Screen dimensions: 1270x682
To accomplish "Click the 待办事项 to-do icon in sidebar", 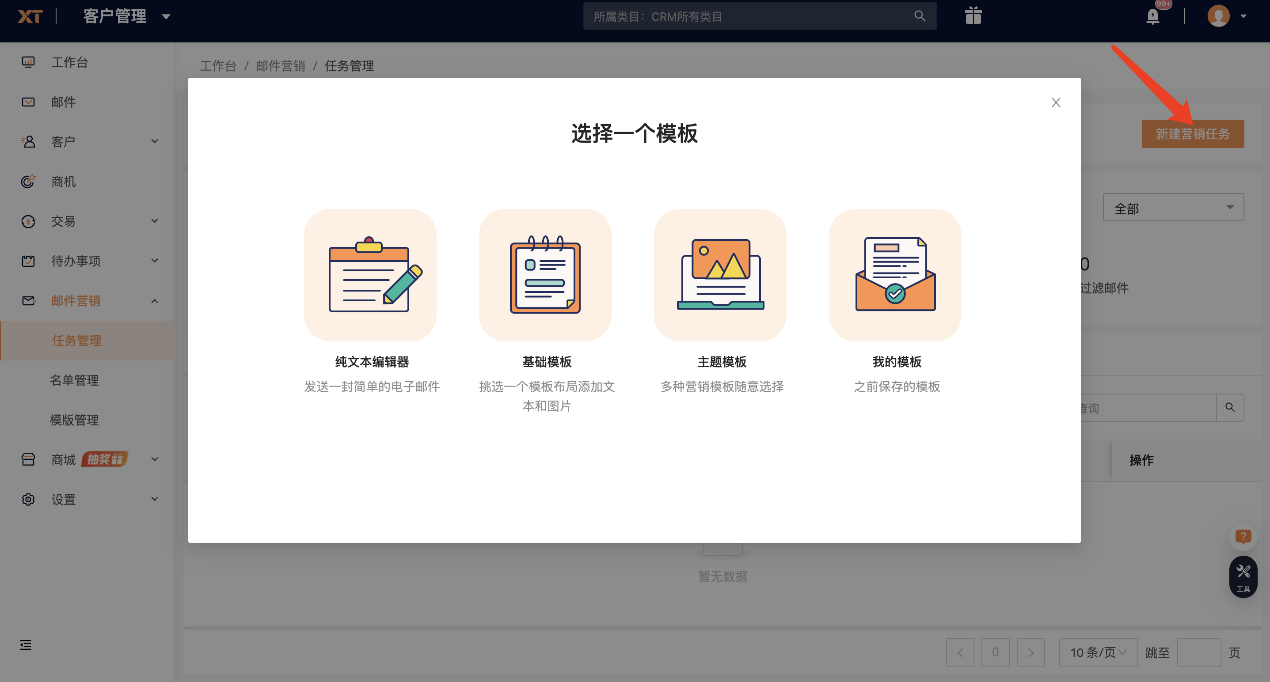I will coord(28,260).
